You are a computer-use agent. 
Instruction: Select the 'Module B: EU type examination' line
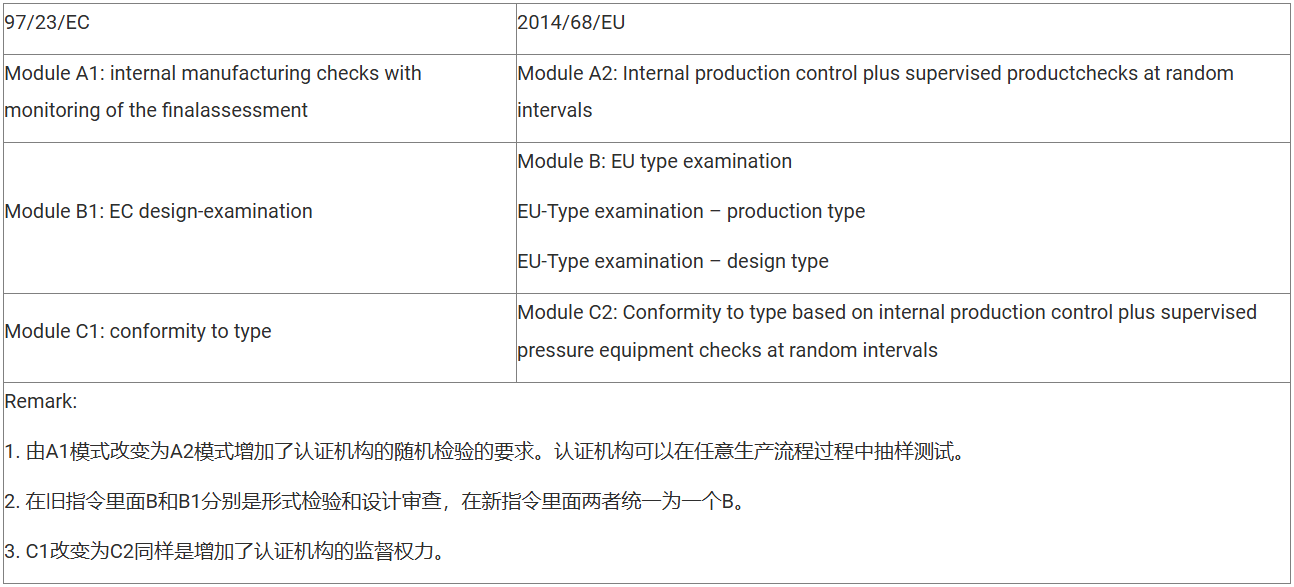pos(654,161)
